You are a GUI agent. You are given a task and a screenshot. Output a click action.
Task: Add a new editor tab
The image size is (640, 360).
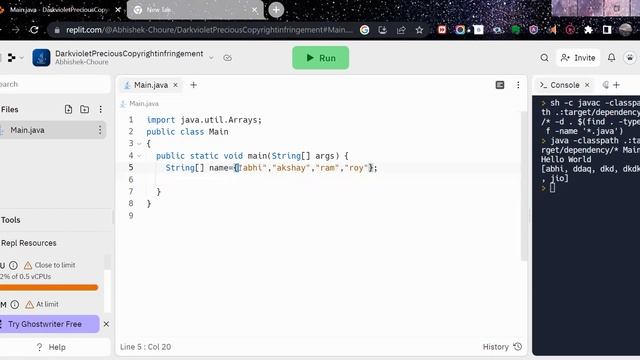tap(193, 85)
